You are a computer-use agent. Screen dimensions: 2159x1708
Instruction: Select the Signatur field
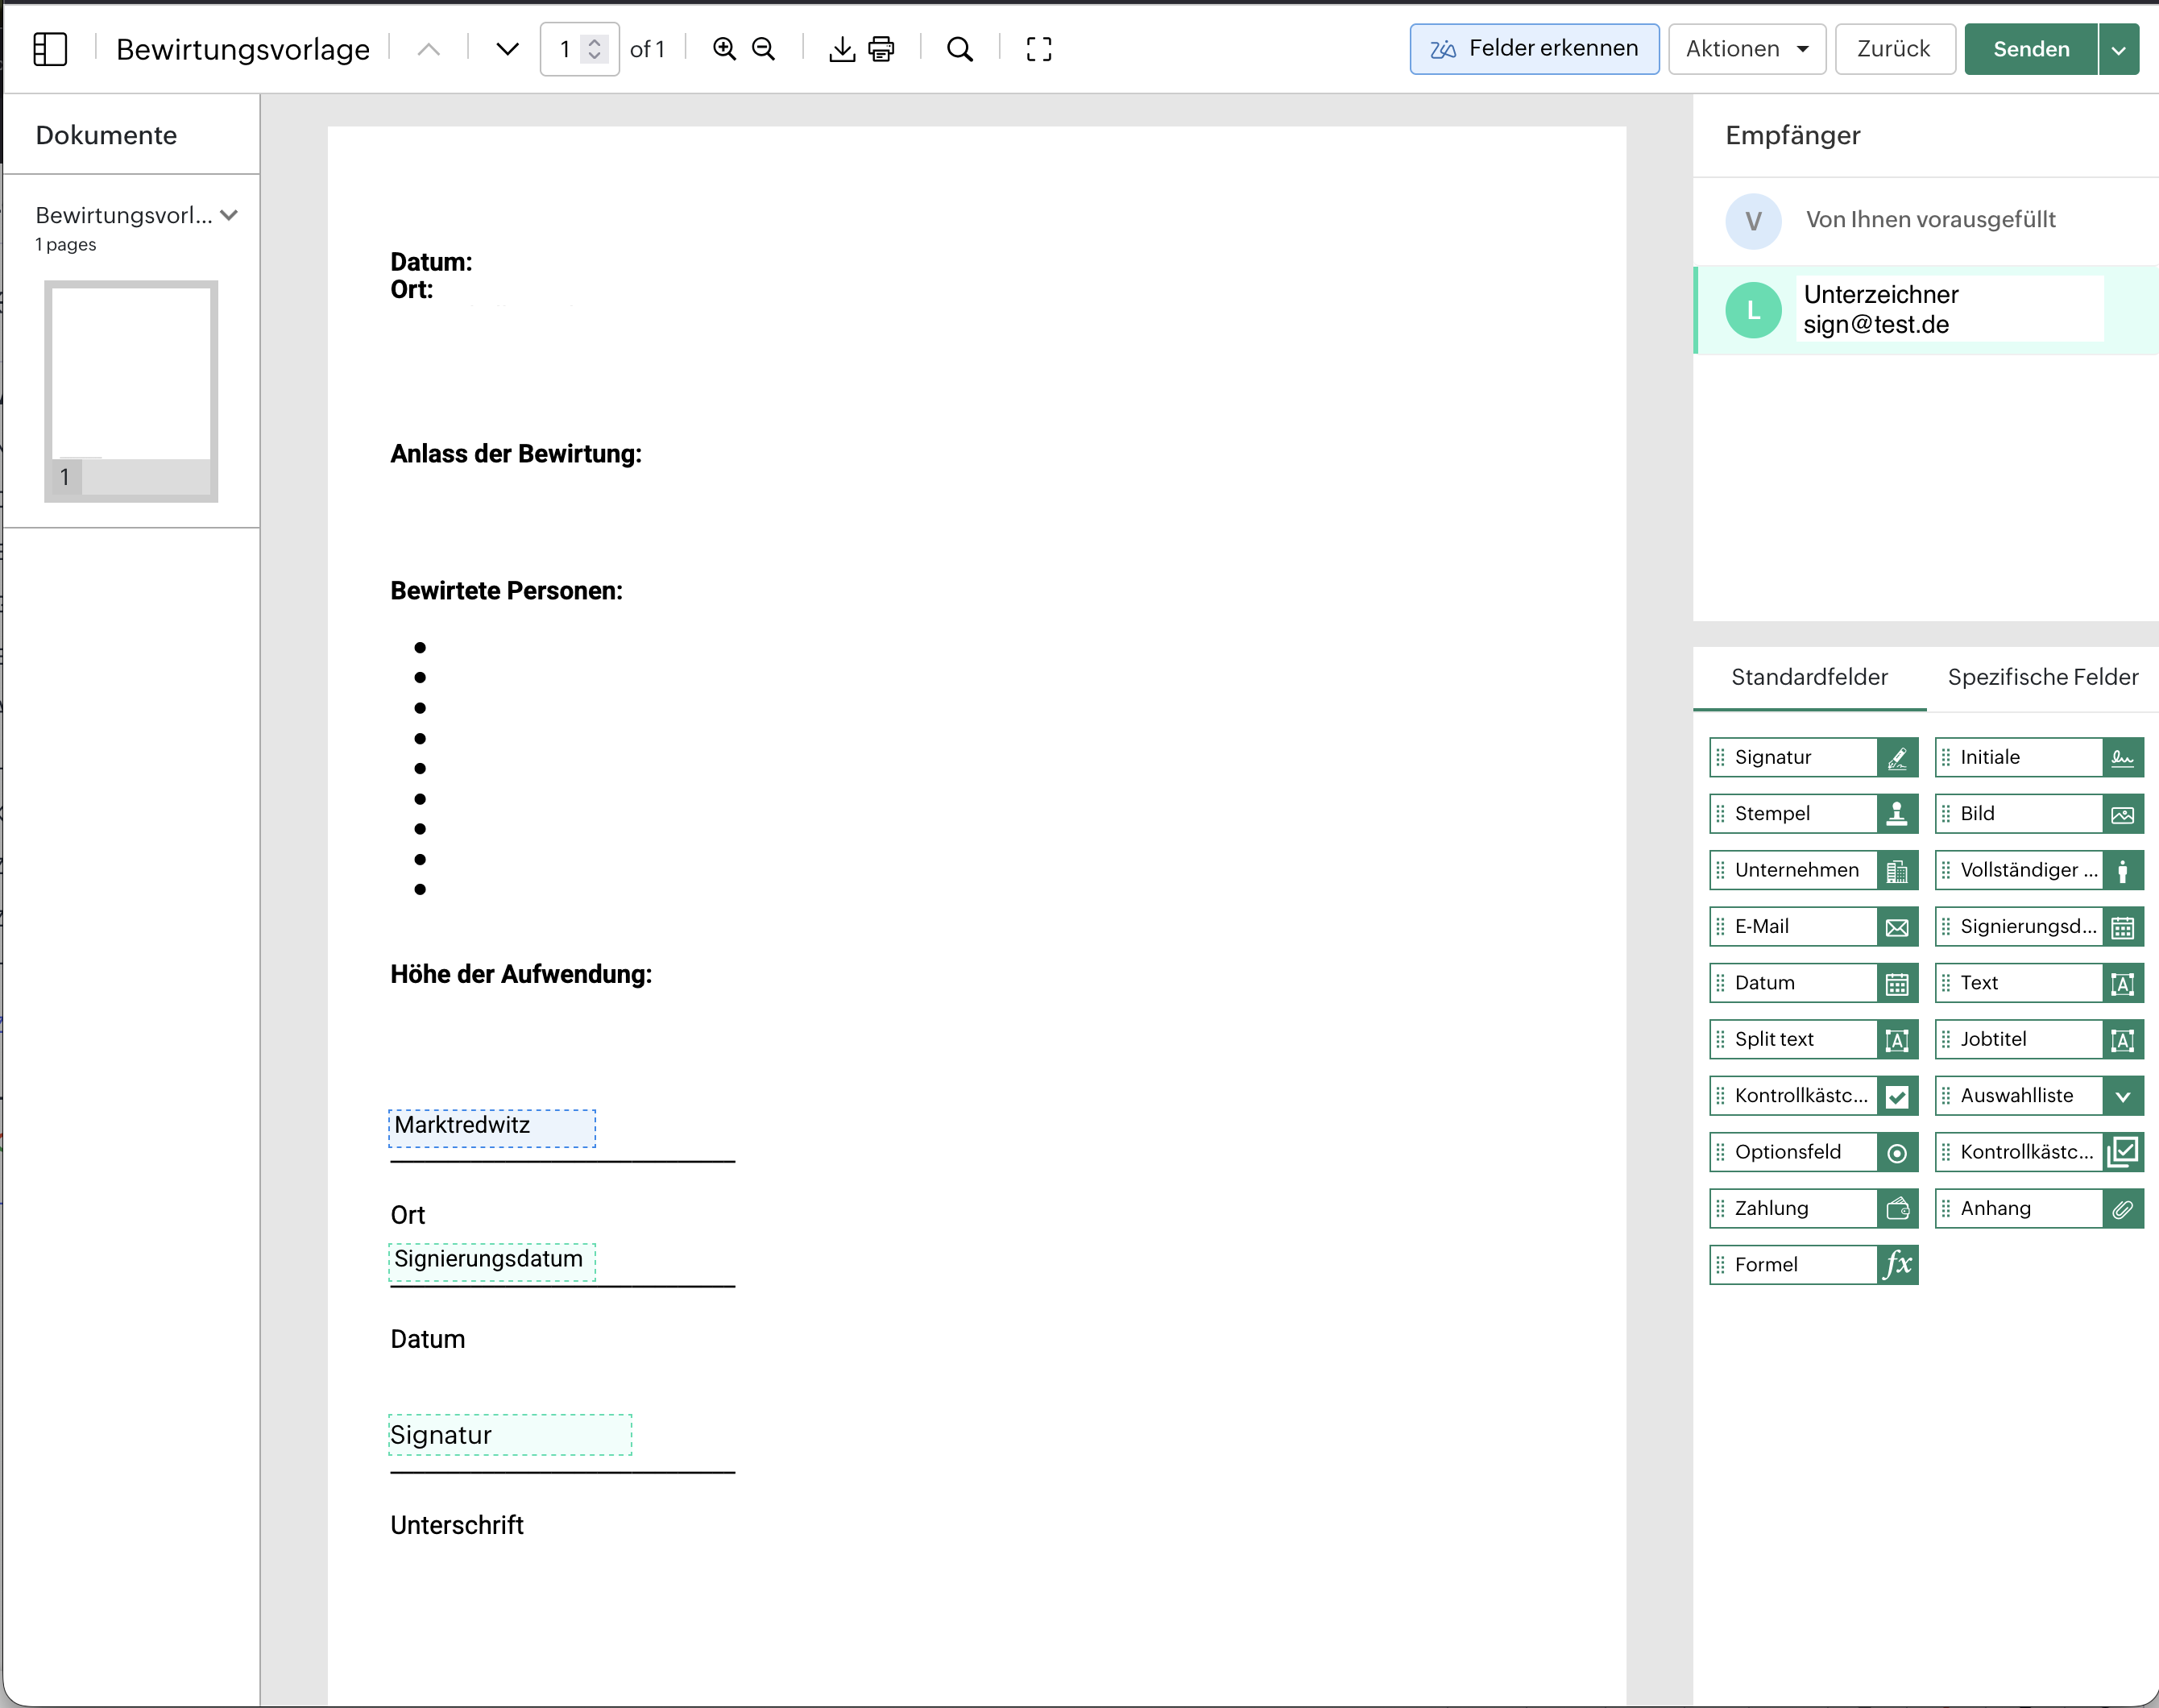(1814, 757)
